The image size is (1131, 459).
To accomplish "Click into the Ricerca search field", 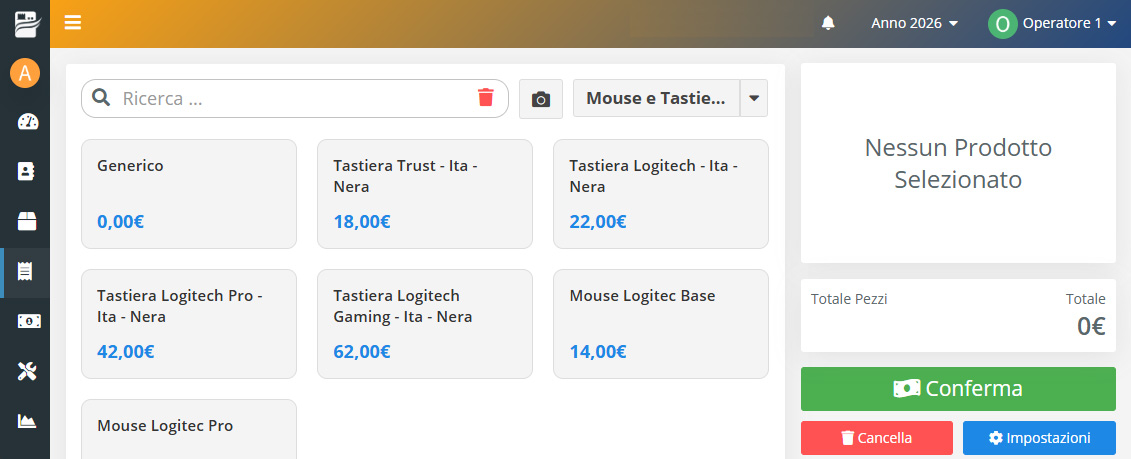I will (x=295, y=98).
